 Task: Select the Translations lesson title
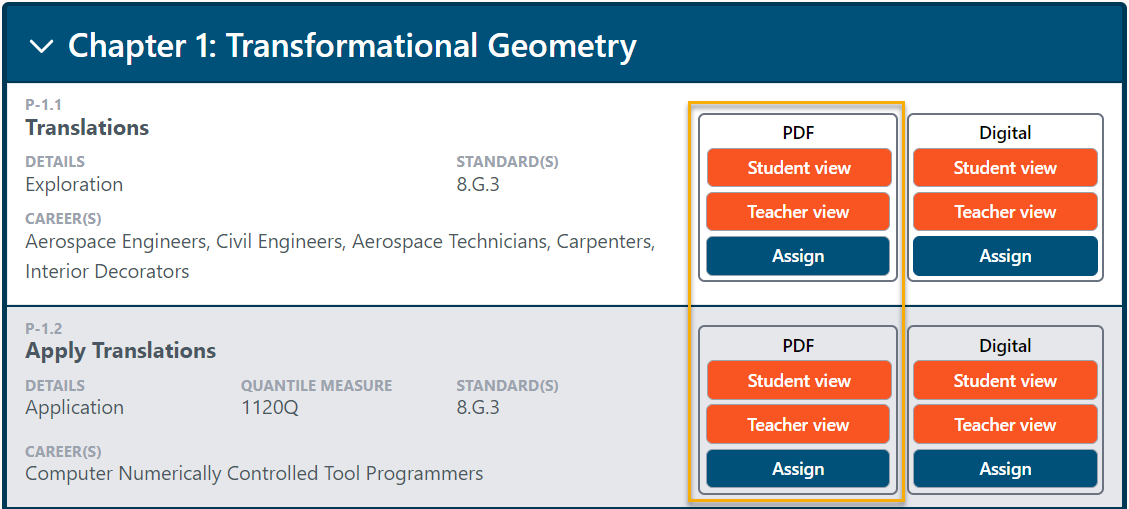87,128
